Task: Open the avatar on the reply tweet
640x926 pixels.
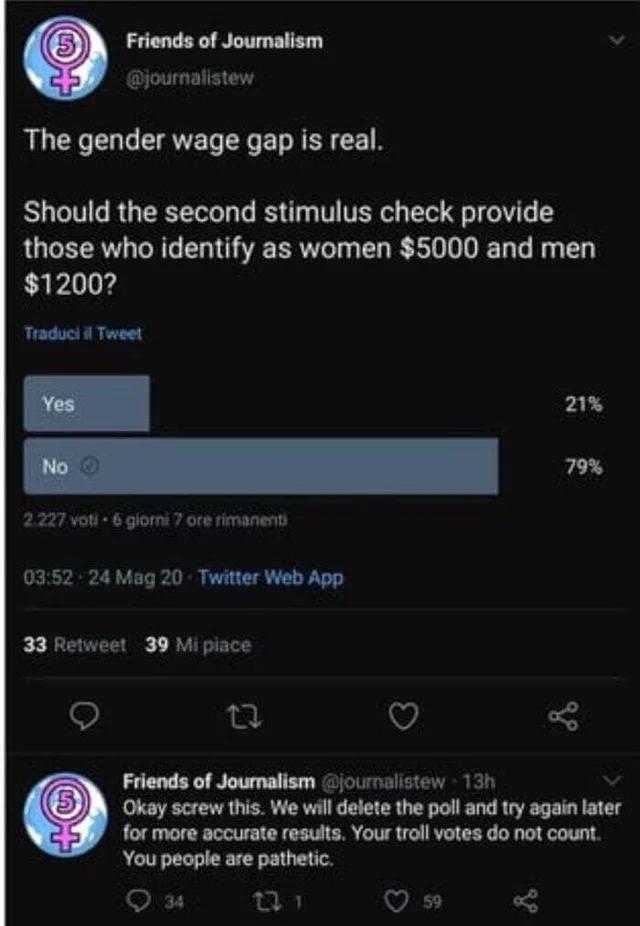Action: click(66, 815)
